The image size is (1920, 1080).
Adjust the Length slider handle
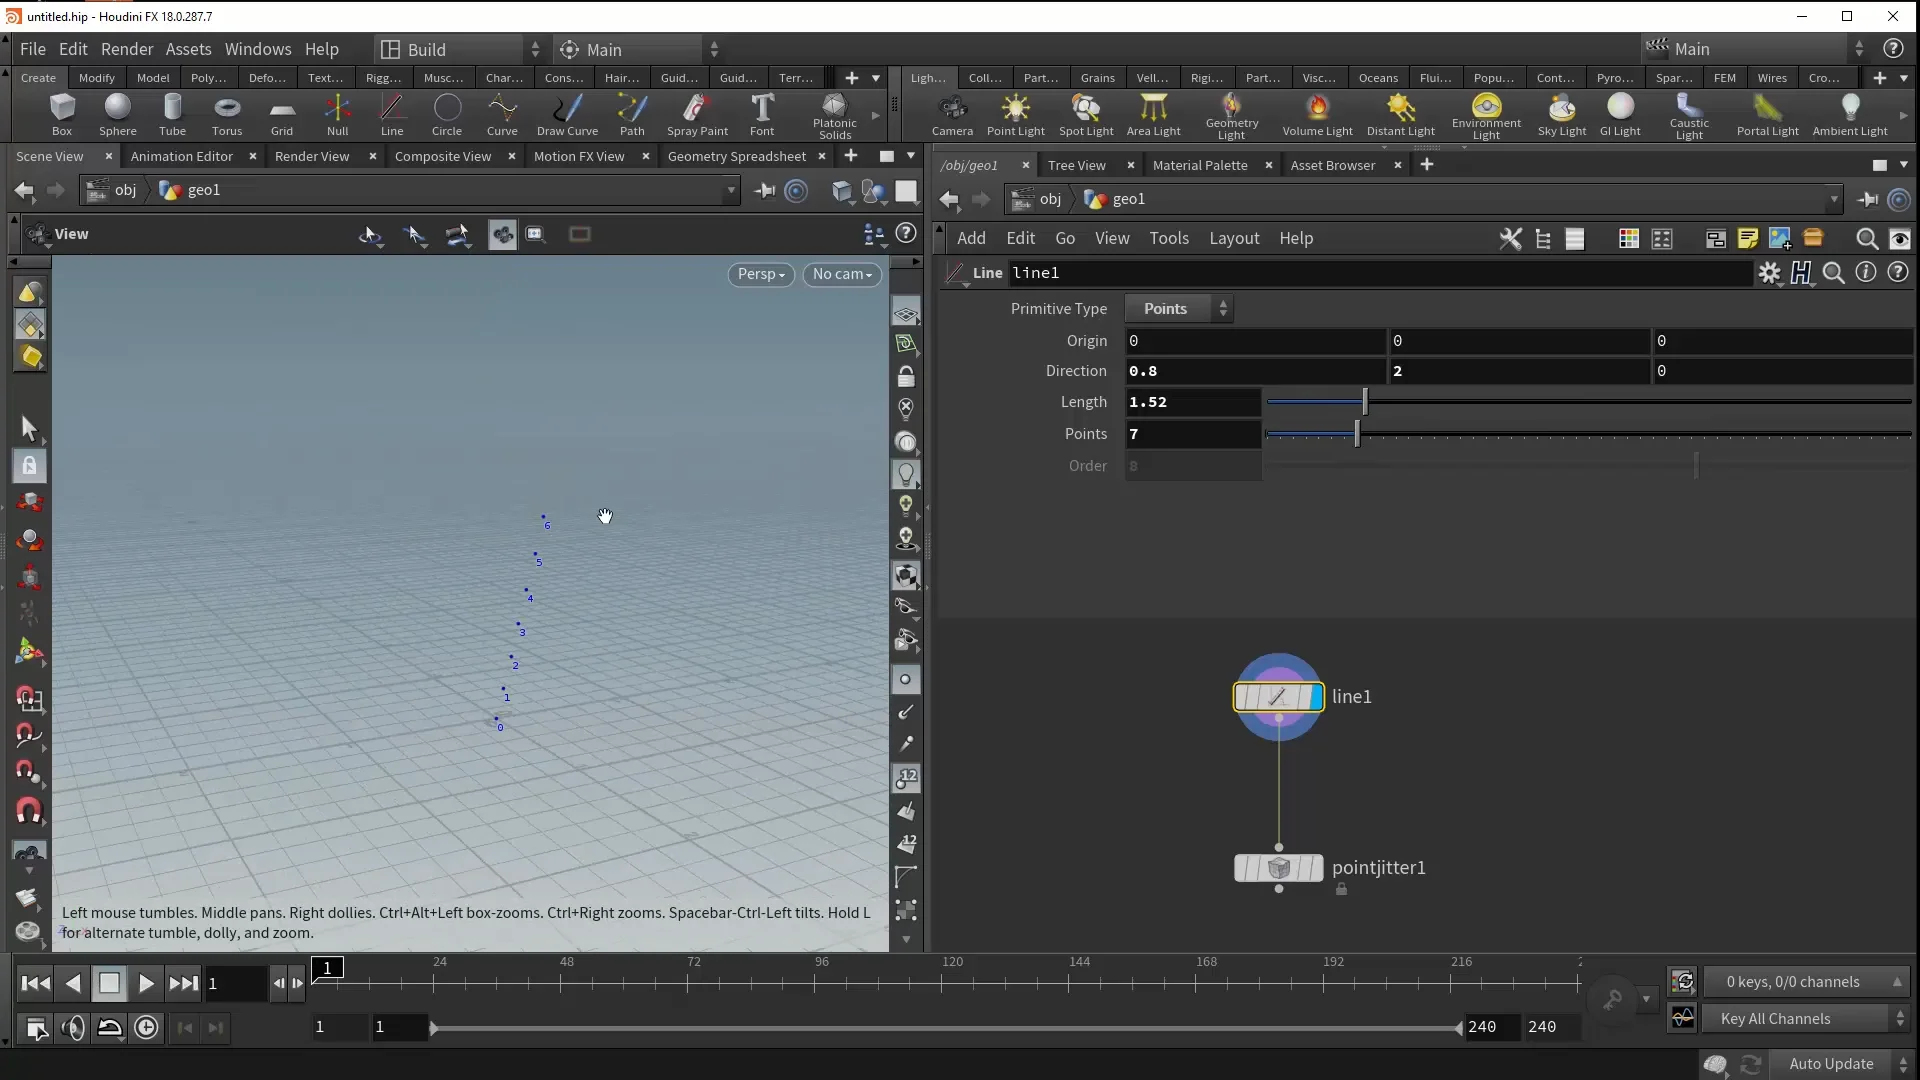click(x=1365, y=402)
